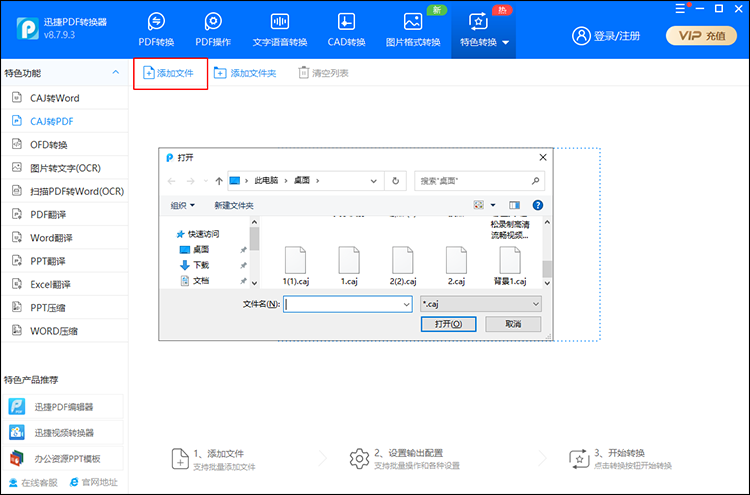Click 此电脑 in address path
Screen dimensions: 750x495
(x=266, y=180)
